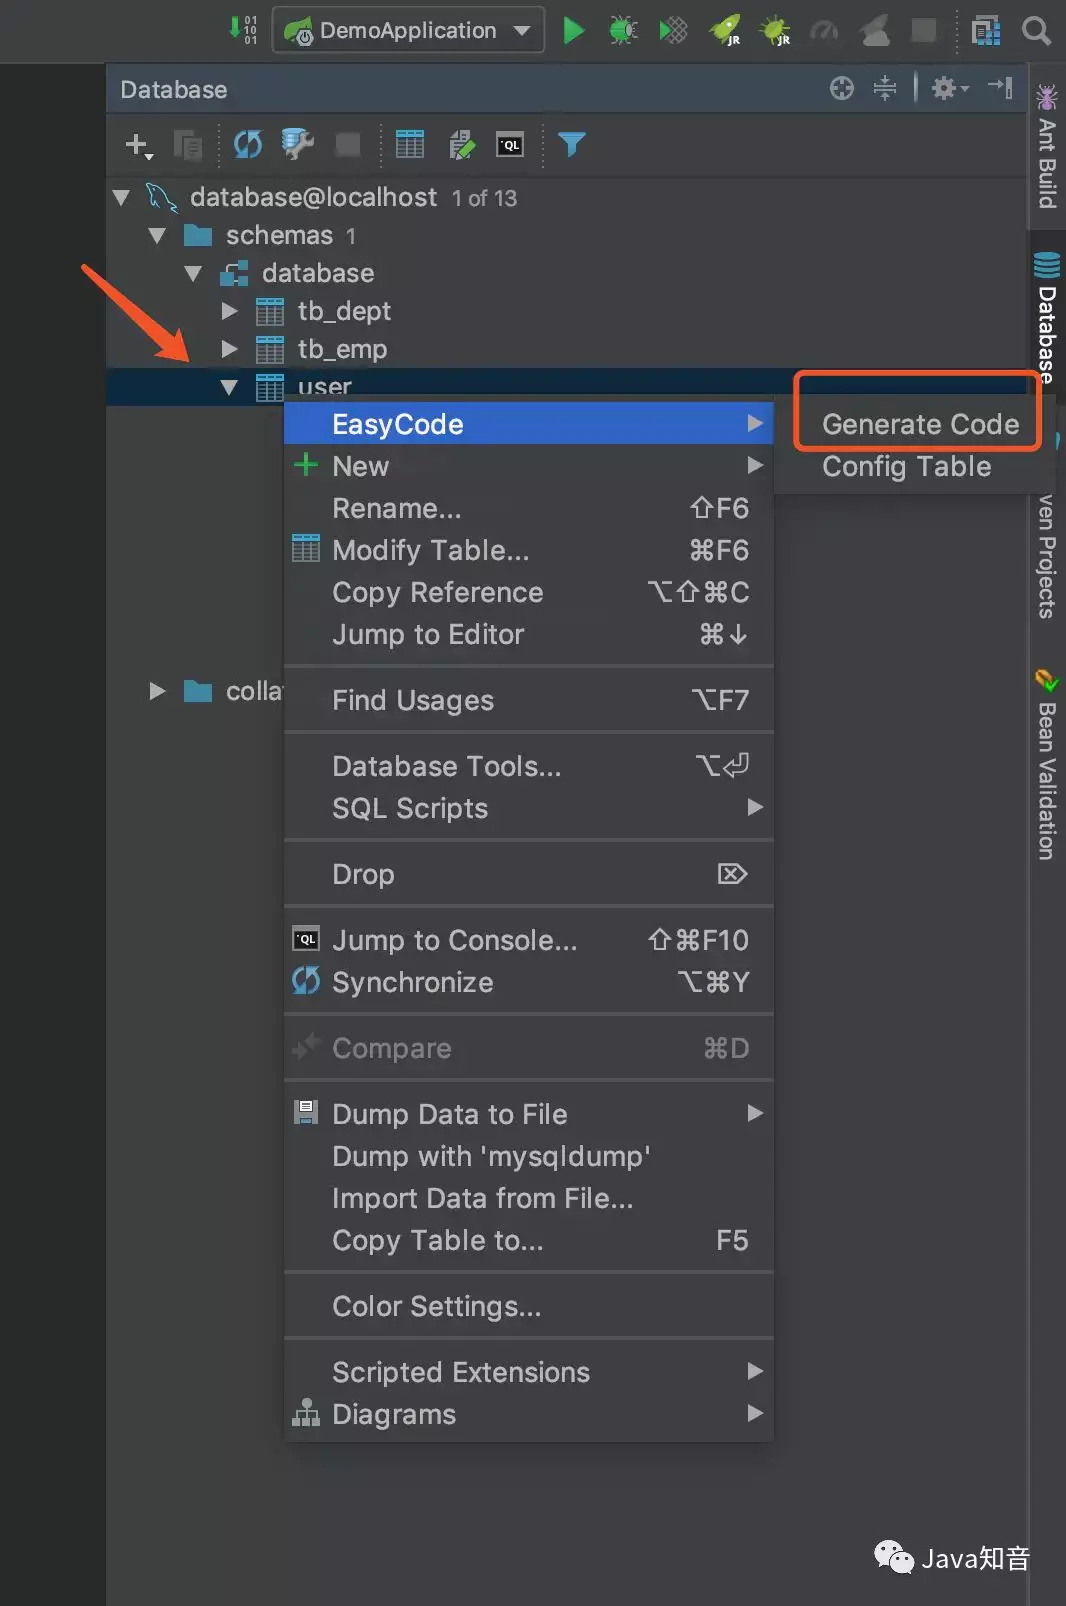Expand the tb_emp table node
Image resolution: width=1066 pixels, height=1606 pixels.
pos(229,349)
